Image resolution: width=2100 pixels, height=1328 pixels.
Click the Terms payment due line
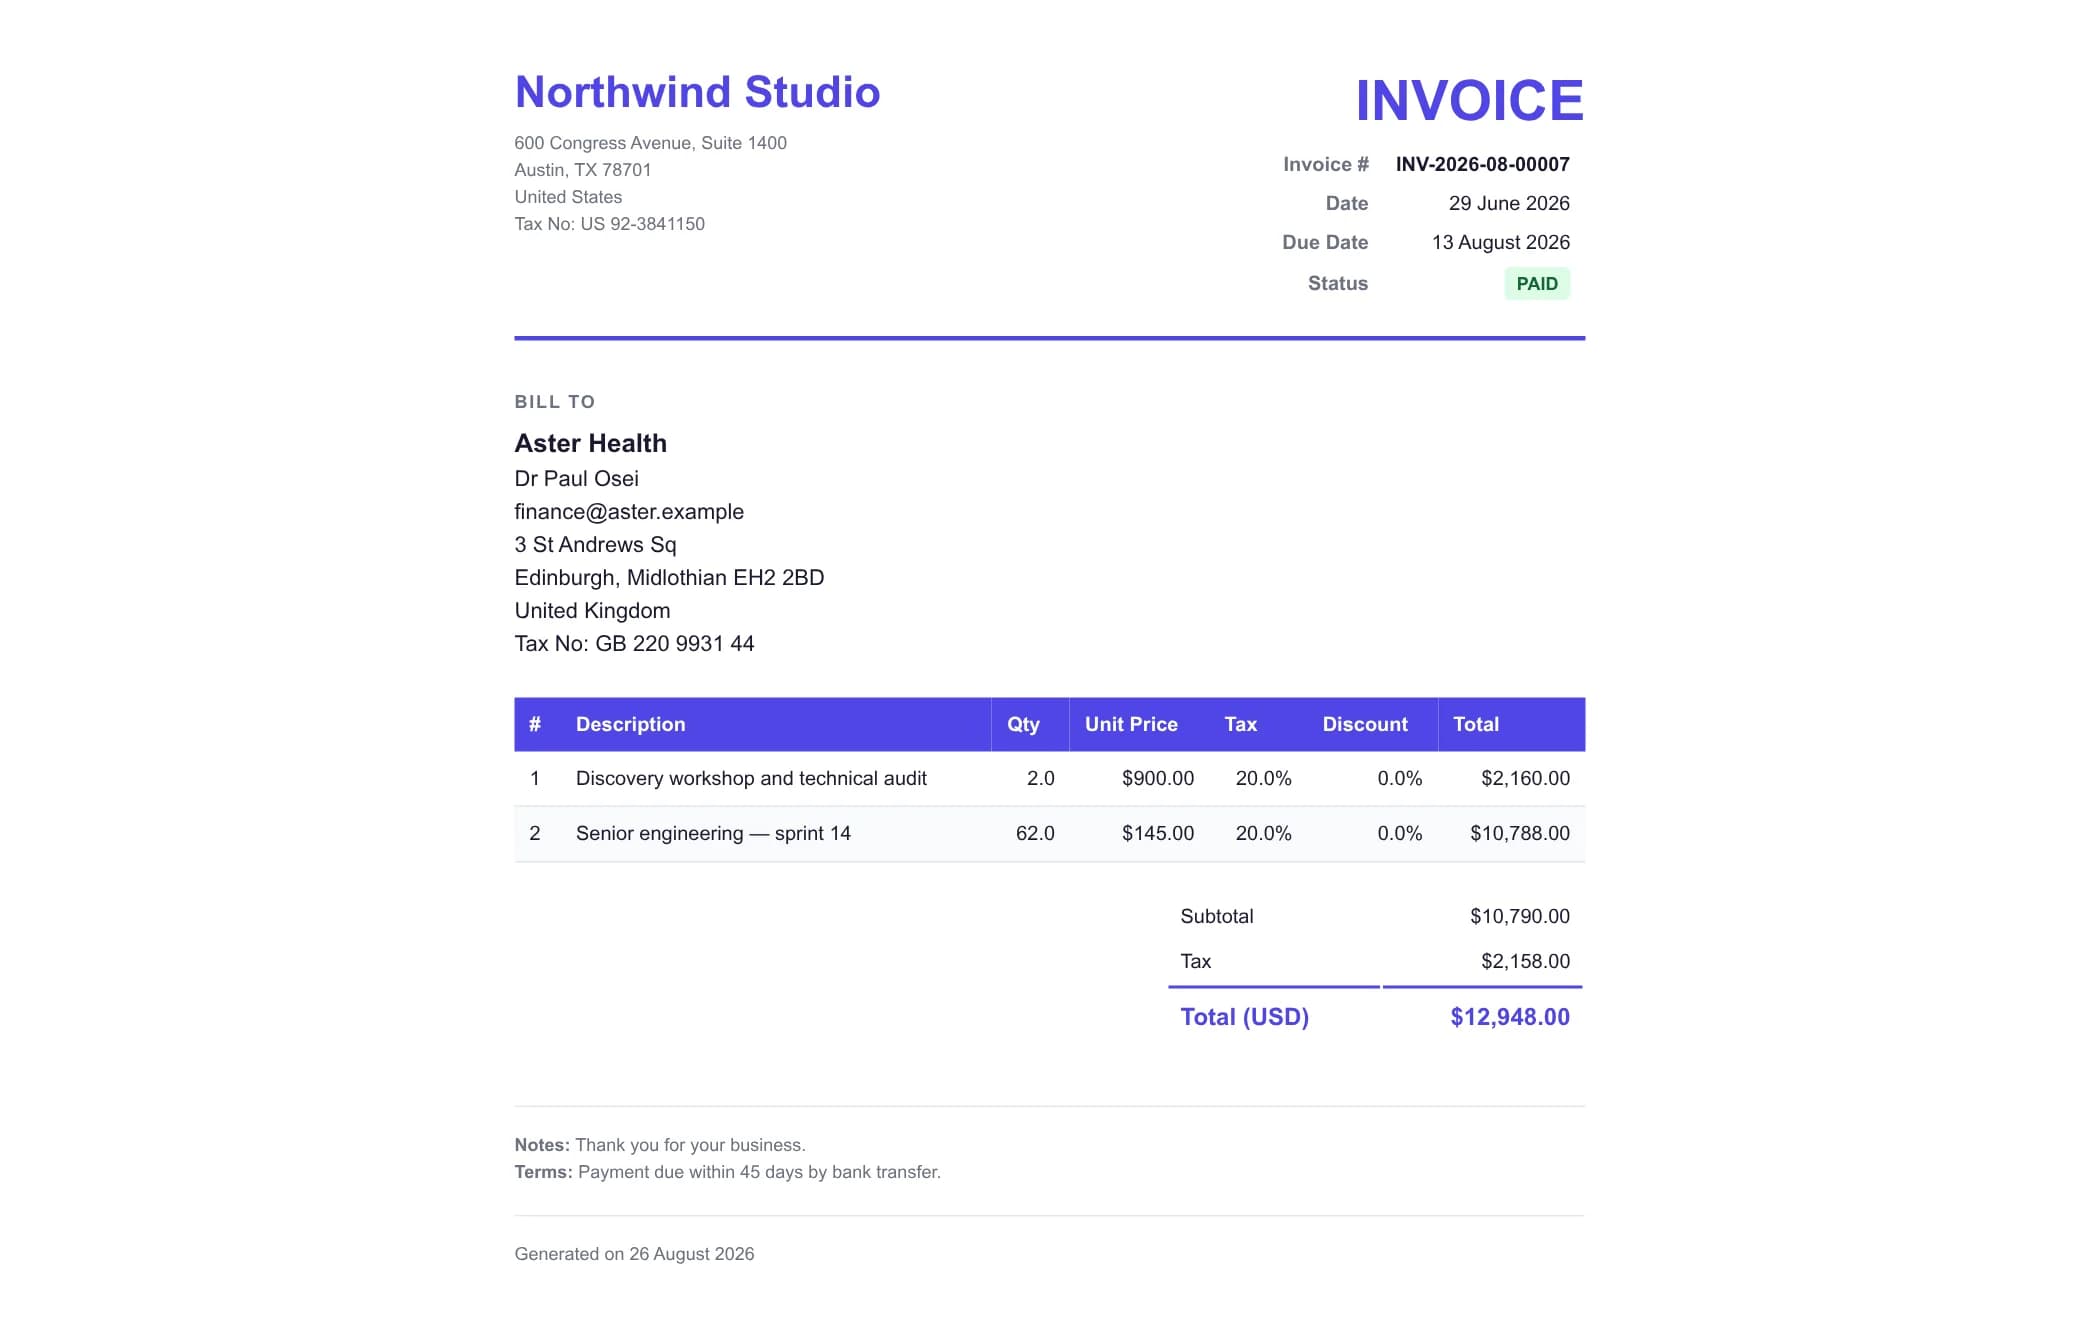tap(727, 1172)
